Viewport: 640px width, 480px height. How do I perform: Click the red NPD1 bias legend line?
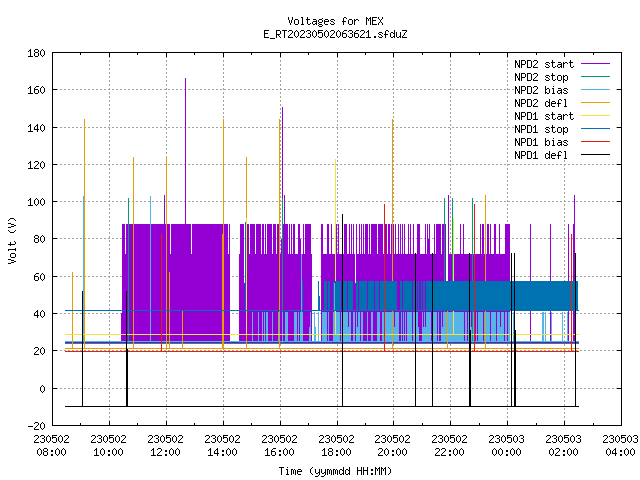pos(596,142)
